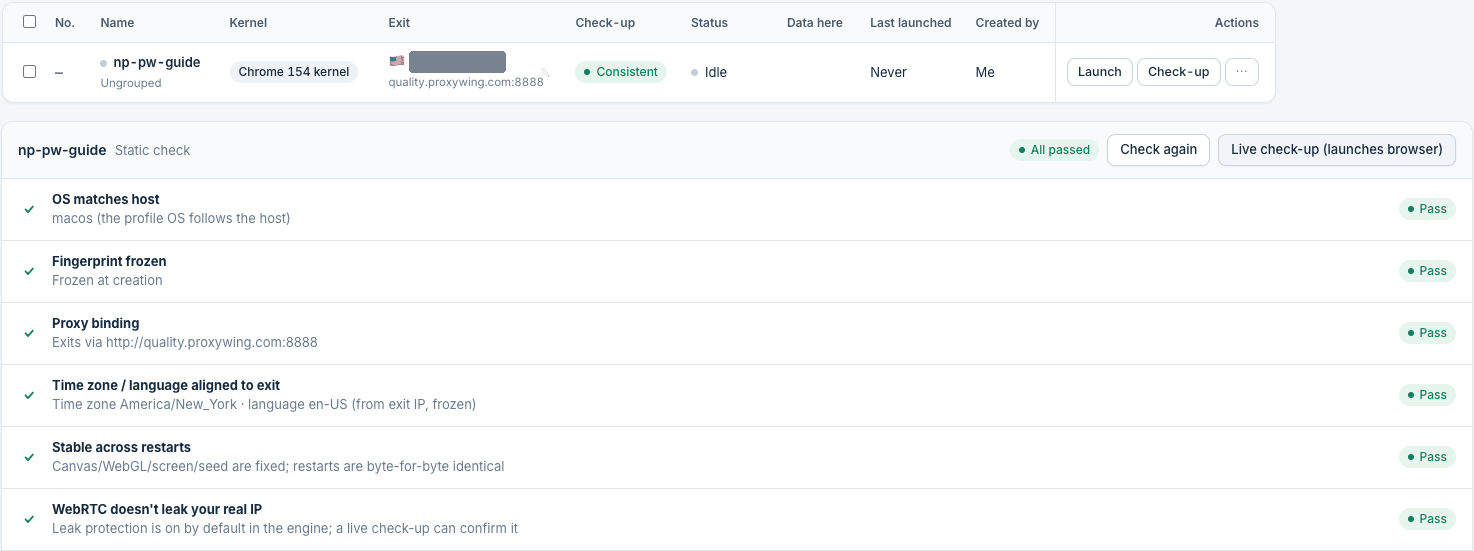Click the All passed status badge

[1053, 150]
